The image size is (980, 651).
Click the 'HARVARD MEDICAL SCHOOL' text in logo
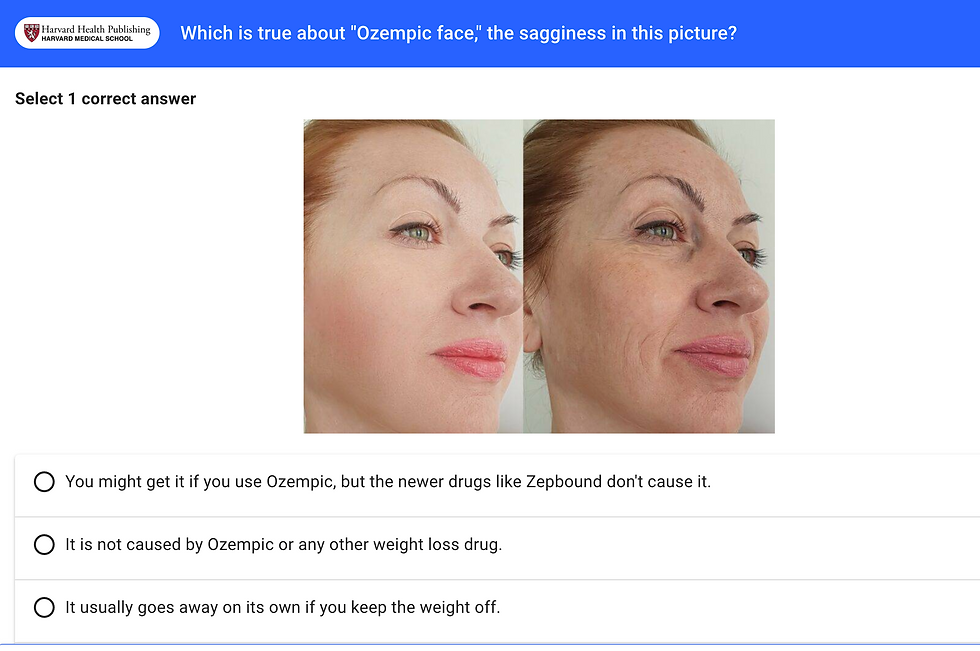pos(87,39)
